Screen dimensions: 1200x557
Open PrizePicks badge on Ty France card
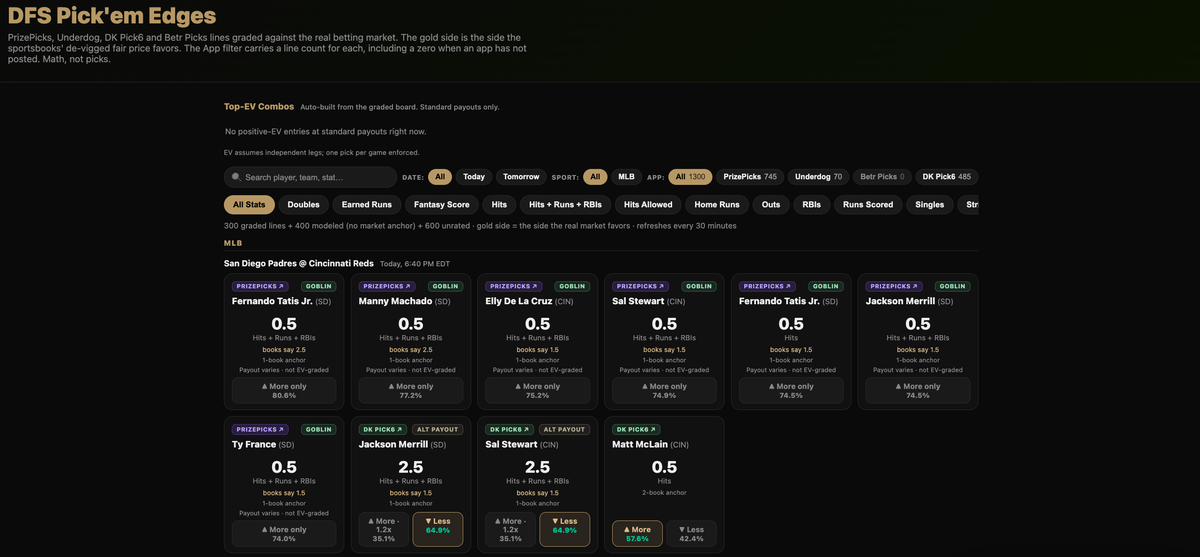click(257, 429)
